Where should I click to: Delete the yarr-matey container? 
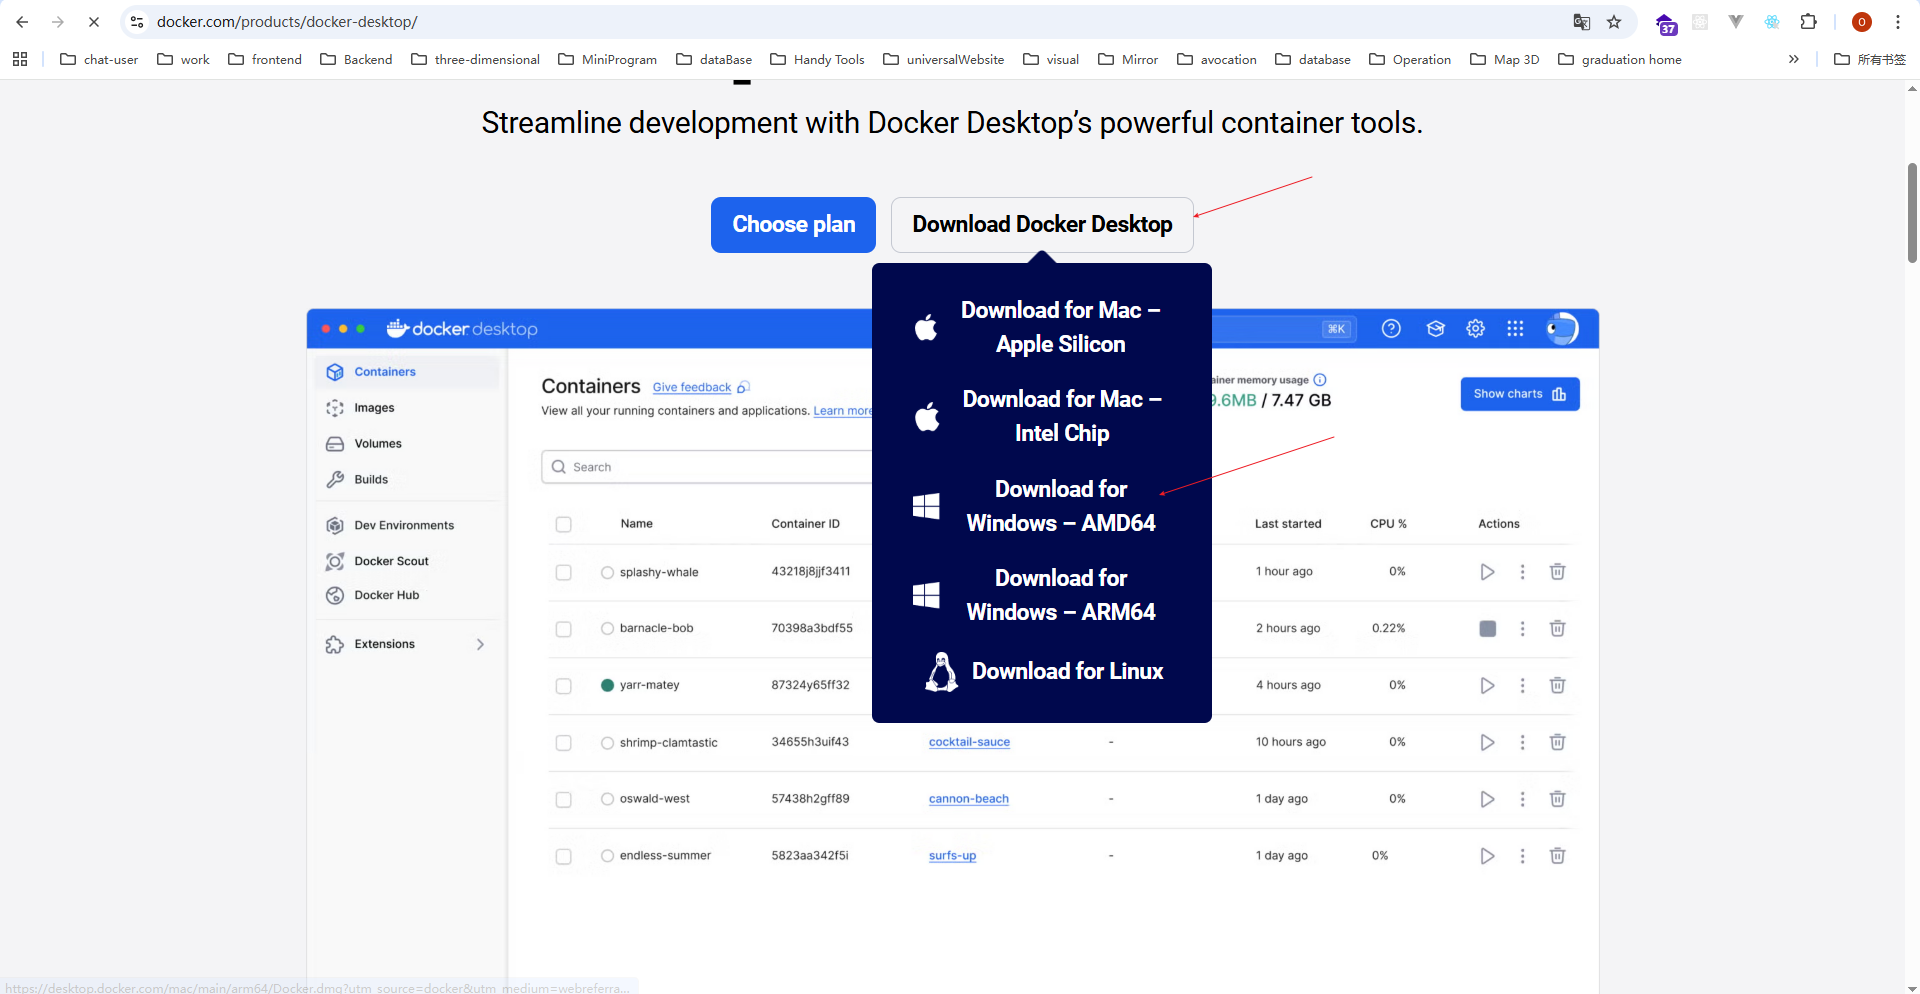(x=1557, y=685)
